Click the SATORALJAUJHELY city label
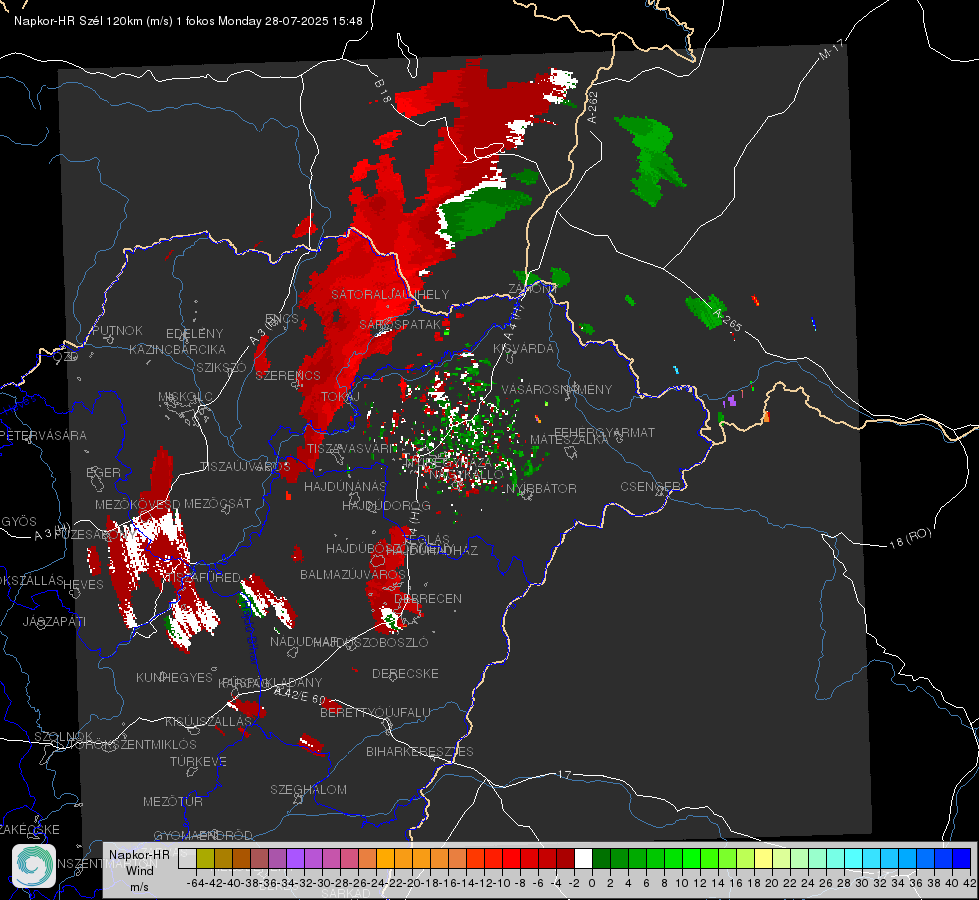The height and width of the screenshot is (900, 979). tap(390, 294)
